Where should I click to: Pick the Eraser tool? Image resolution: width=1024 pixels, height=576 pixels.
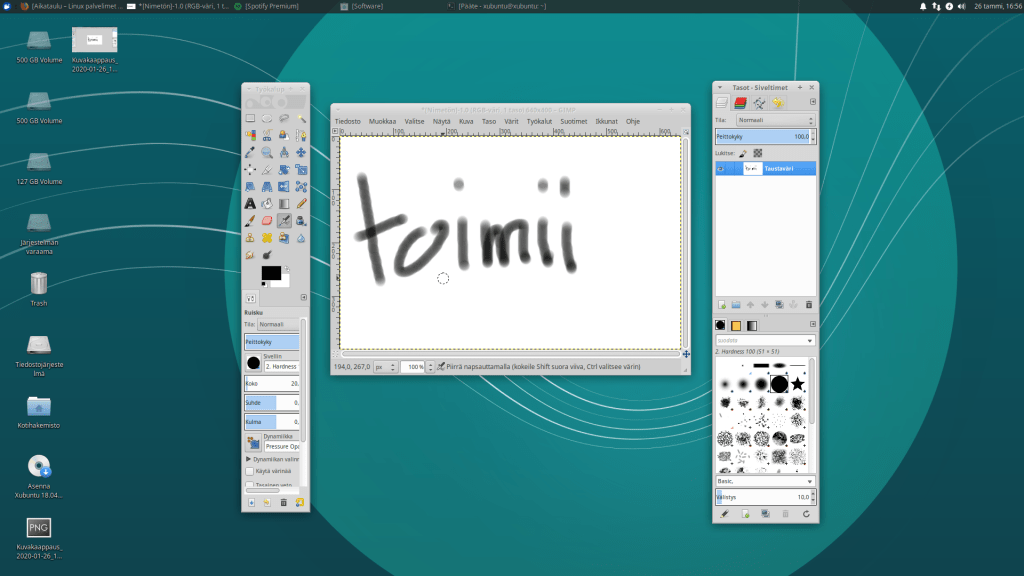(x=267, y=220)
